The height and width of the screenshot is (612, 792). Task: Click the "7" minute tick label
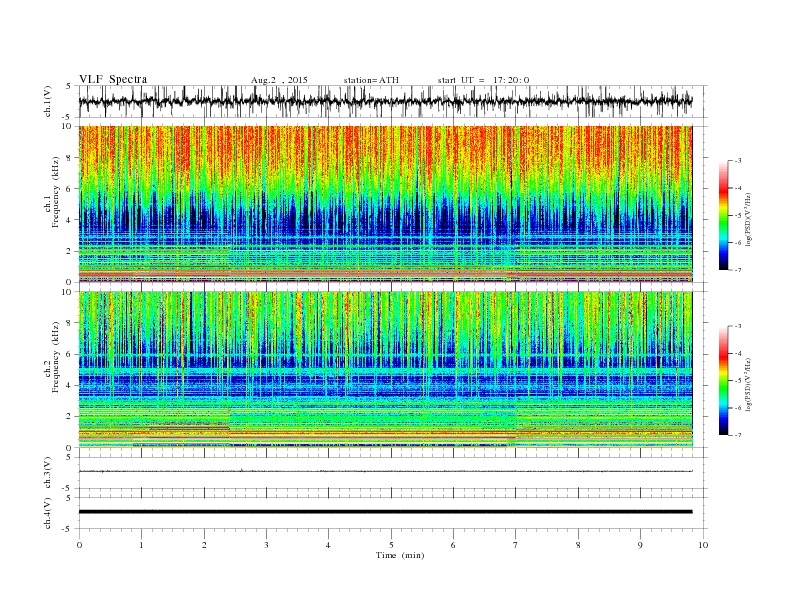[516, 545]
